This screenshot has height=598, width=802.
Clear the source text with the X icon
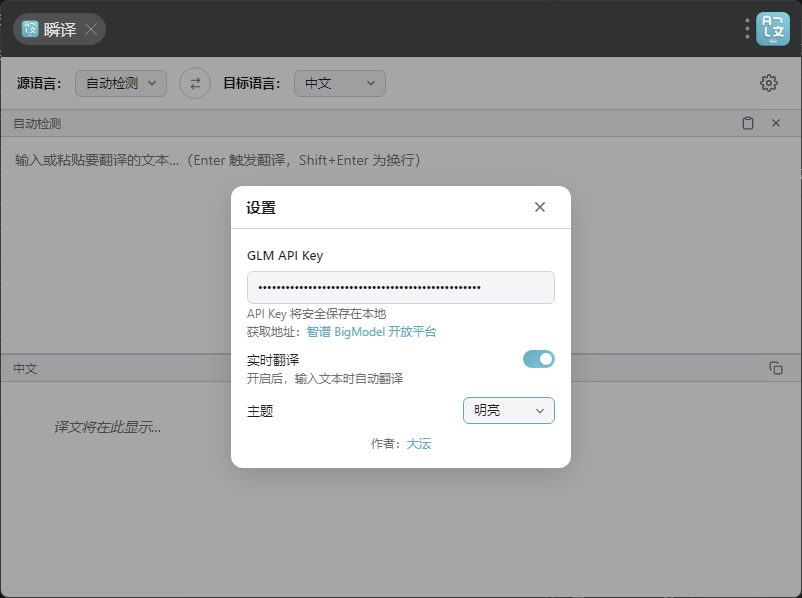point(775,123)
